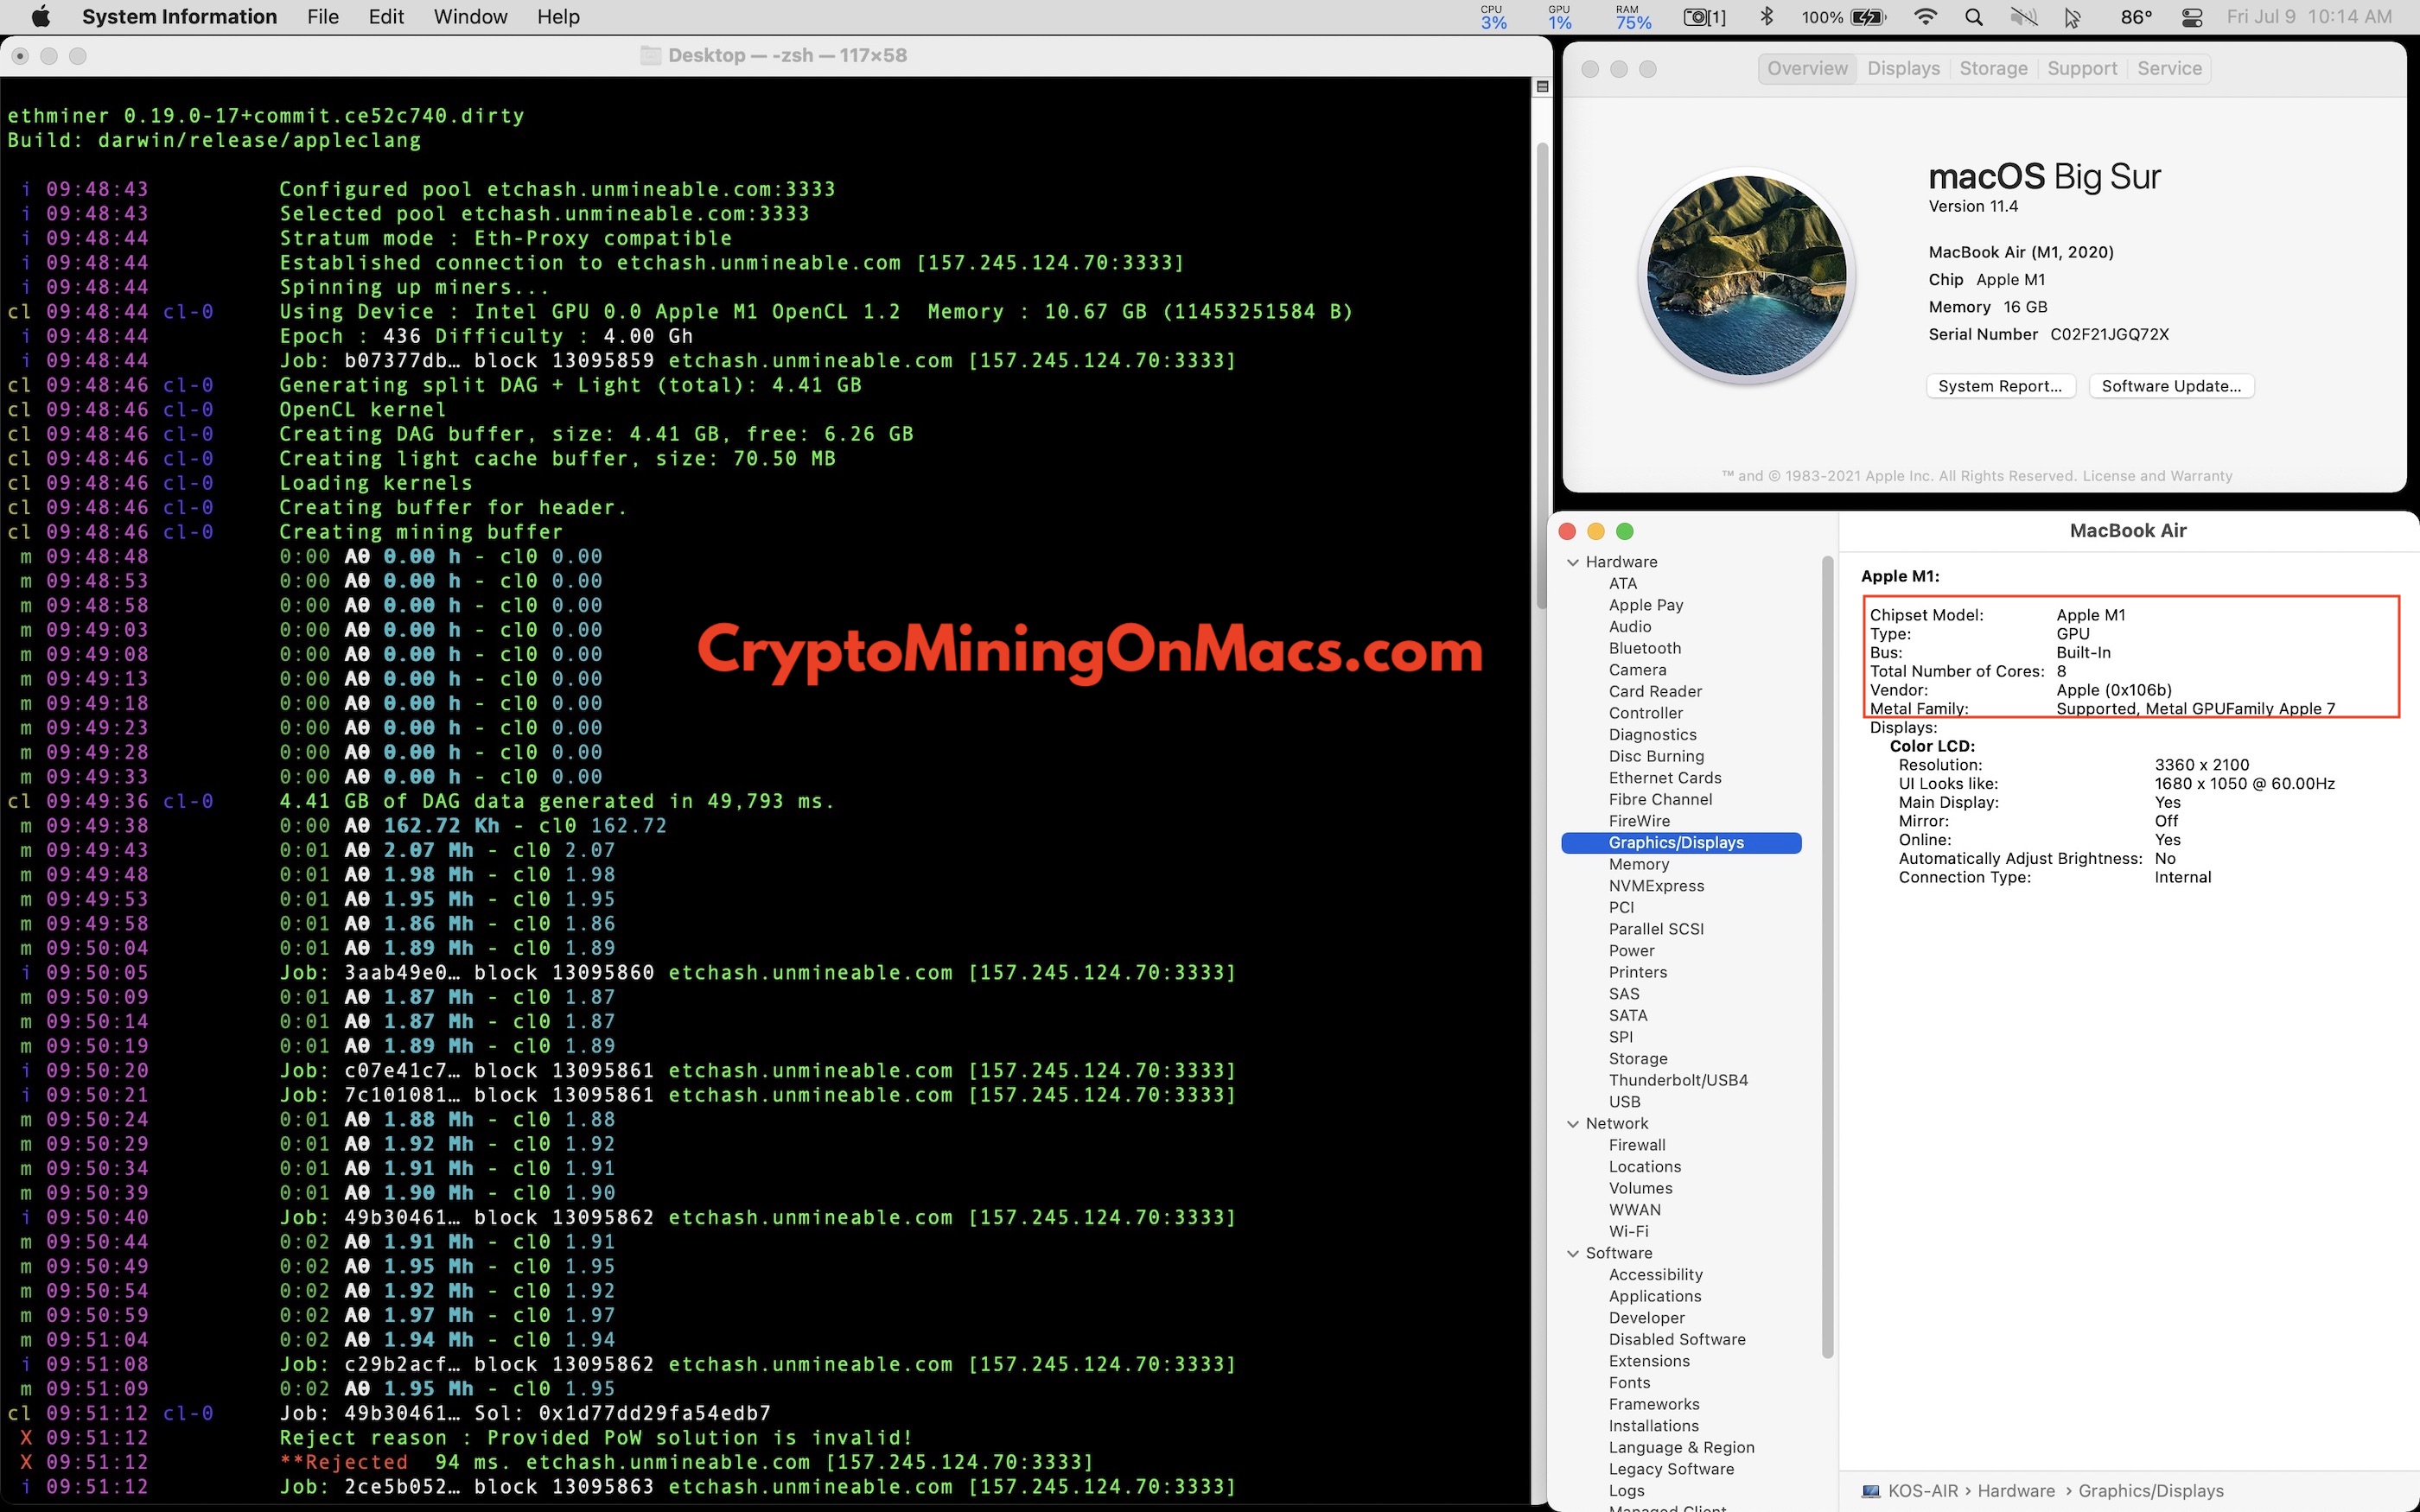Image resolution: width=2420 pixels, height=1512 pixels.
Task: Switch to the Service tab
Action: pos(2169,68)
